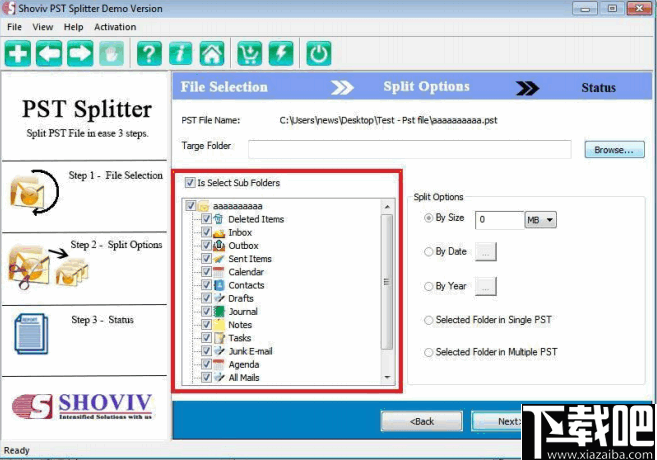Viewport: 657px width, 460px height.
Task: Open the By Year picker button
Action: coord(485,287)
